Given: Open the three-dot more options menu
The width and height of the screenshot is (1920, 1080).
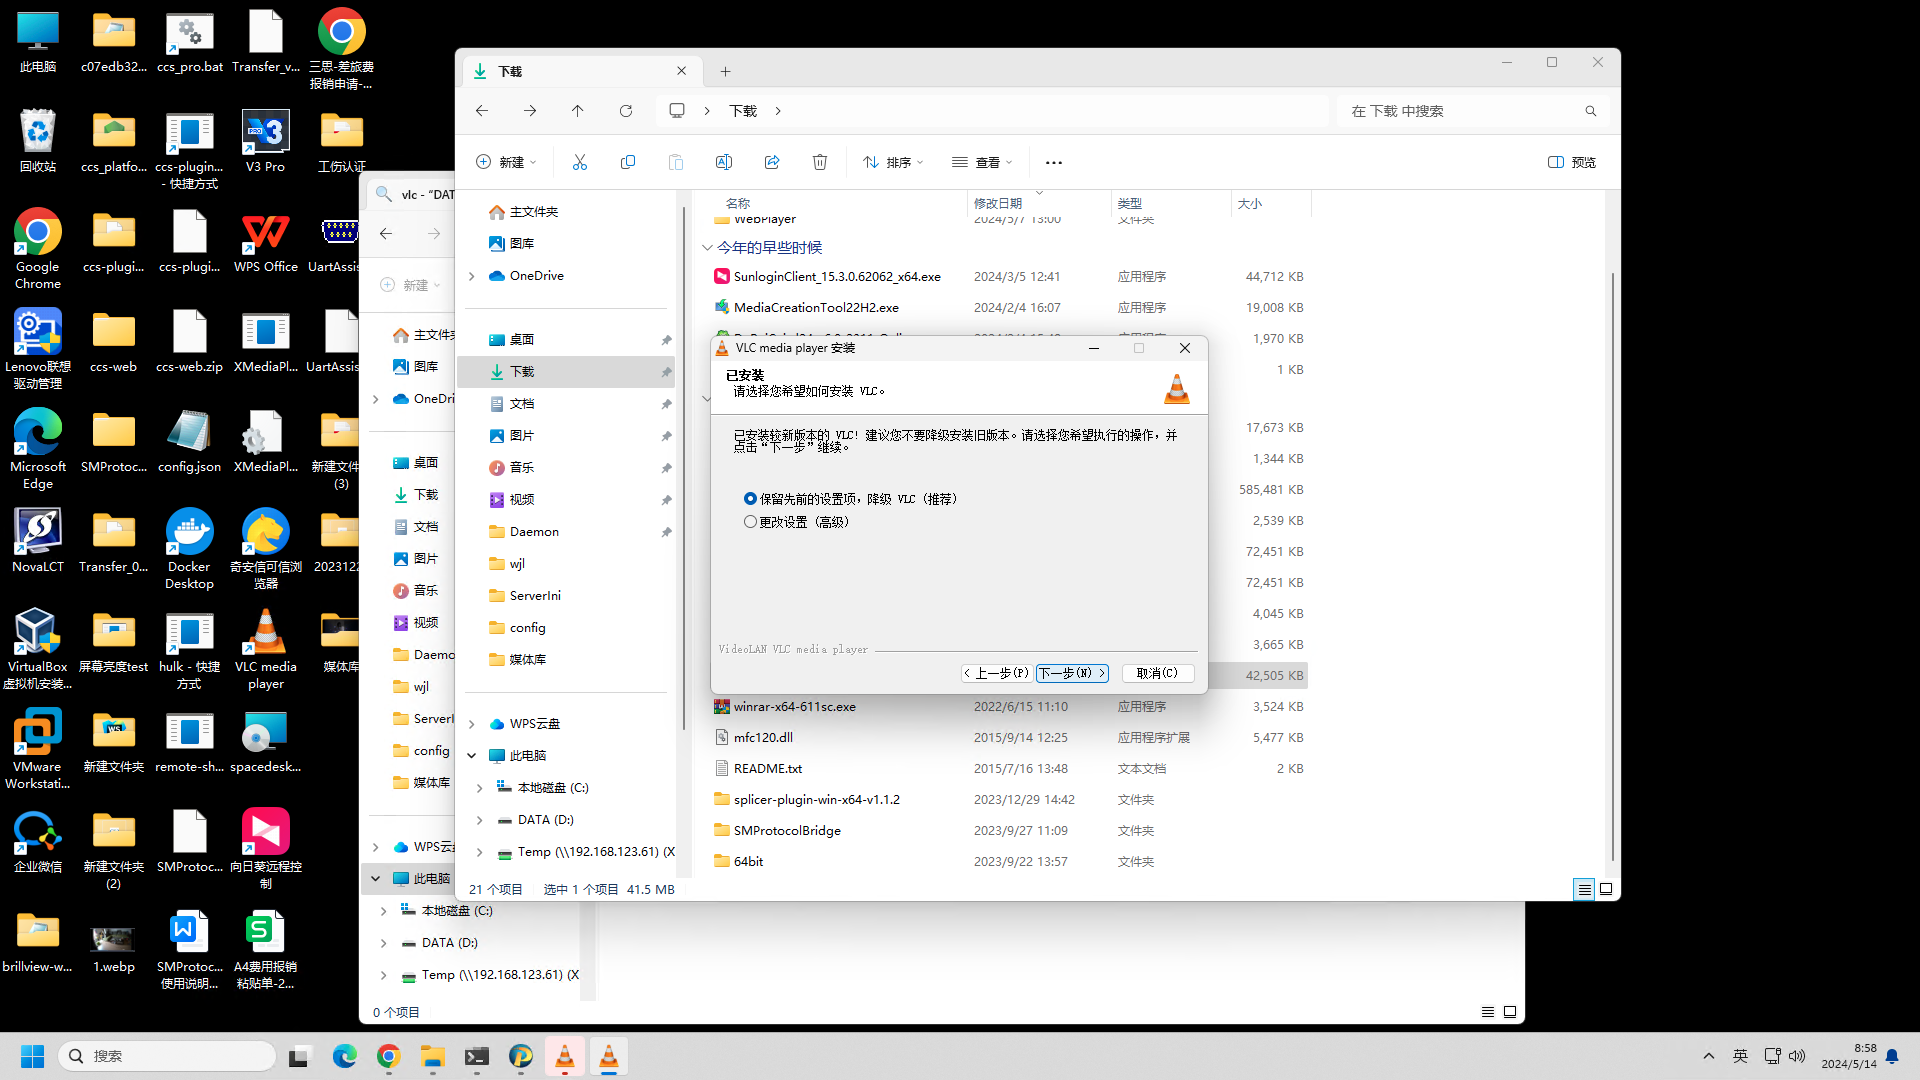Looking at the screenshot, I should pyautogui.click(x=1054, y=162).
